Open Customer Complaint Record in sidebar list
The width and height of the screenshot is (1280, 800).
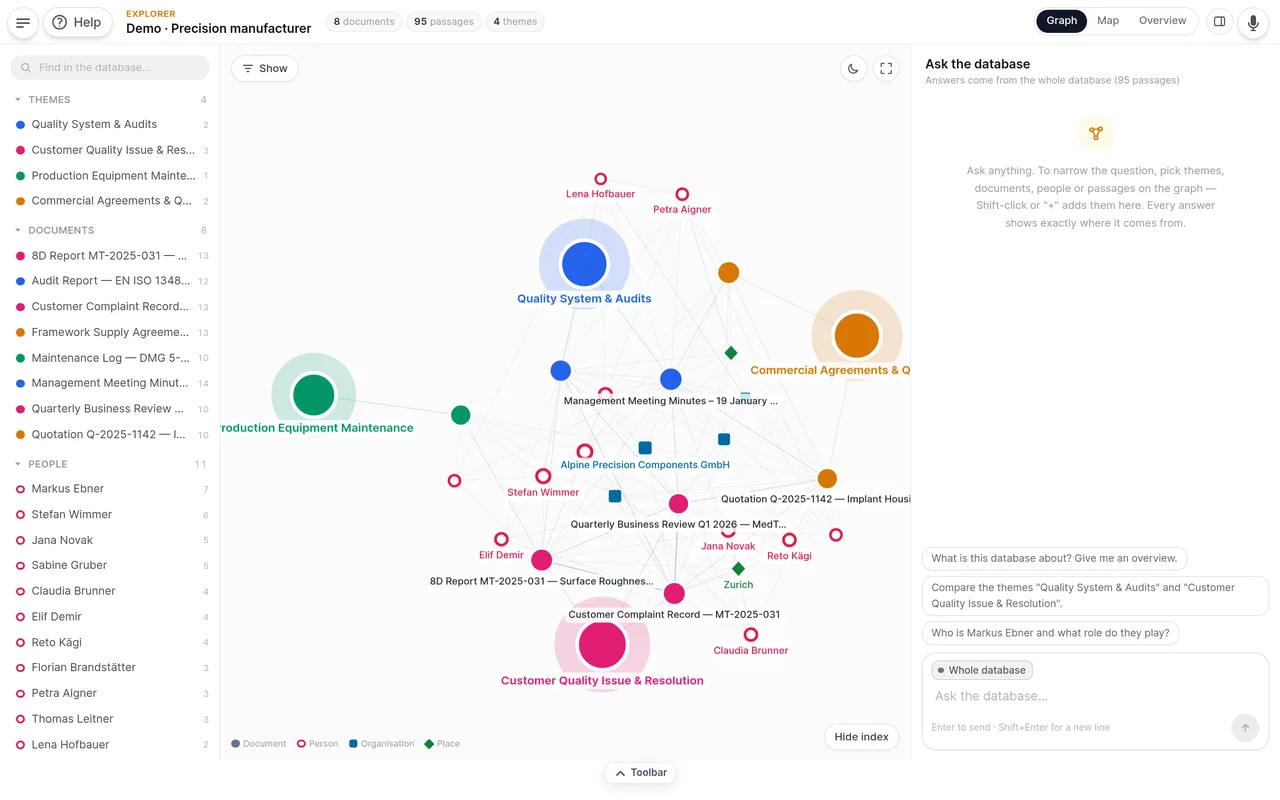[110, 307]
